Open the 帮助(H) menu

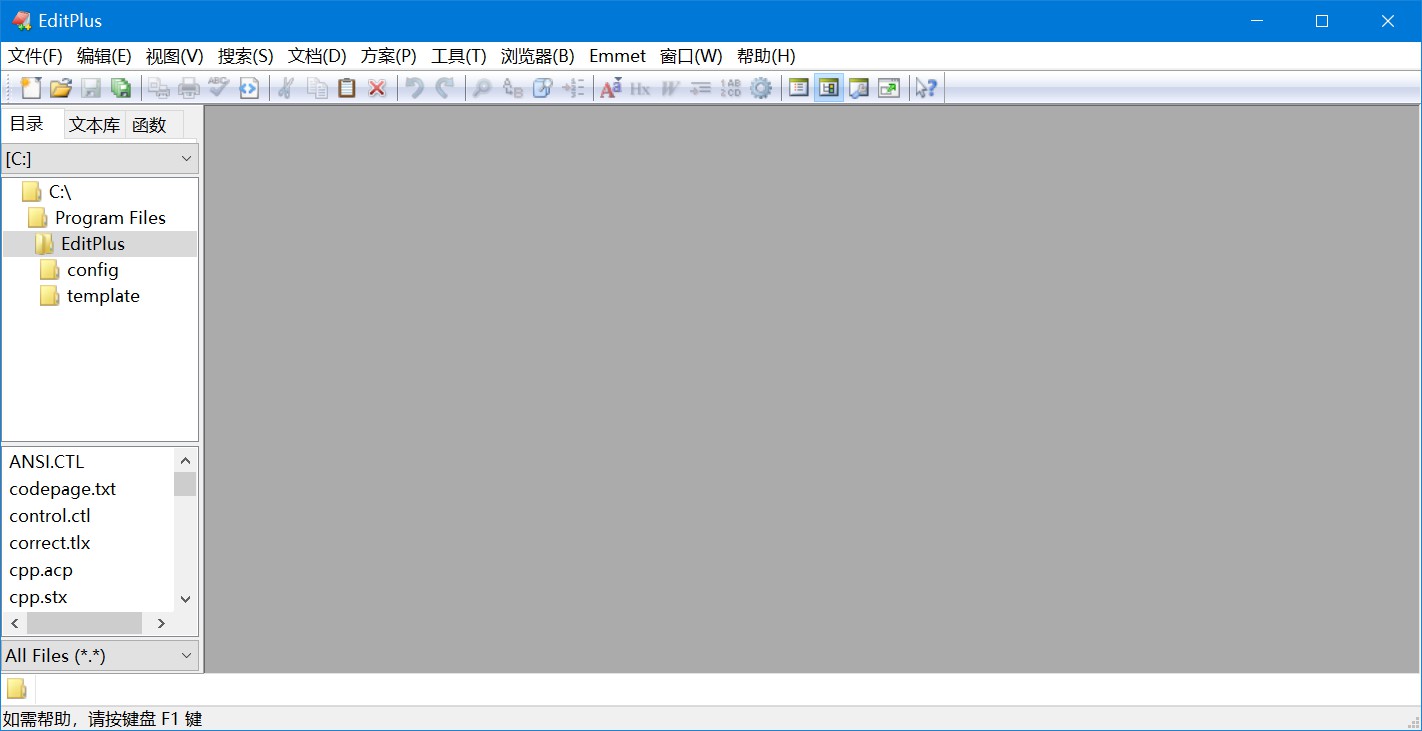(x=766, y=56)
